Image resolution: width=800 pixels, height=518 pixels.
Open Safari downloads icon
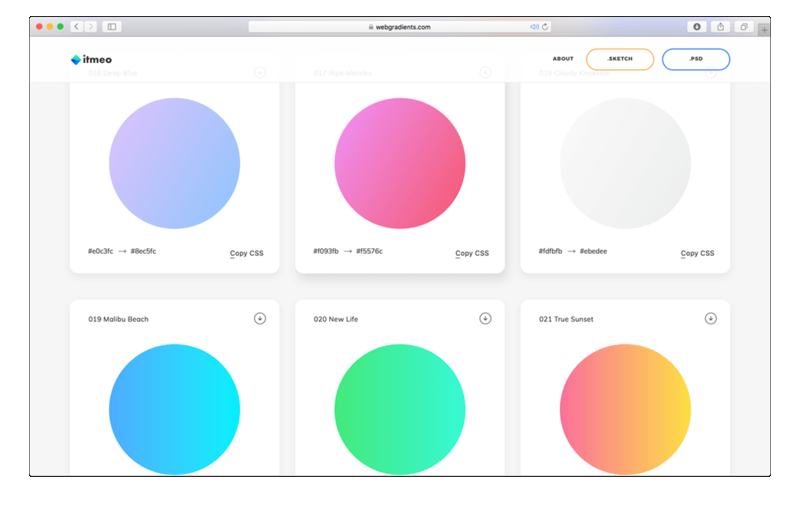(696, 27)
